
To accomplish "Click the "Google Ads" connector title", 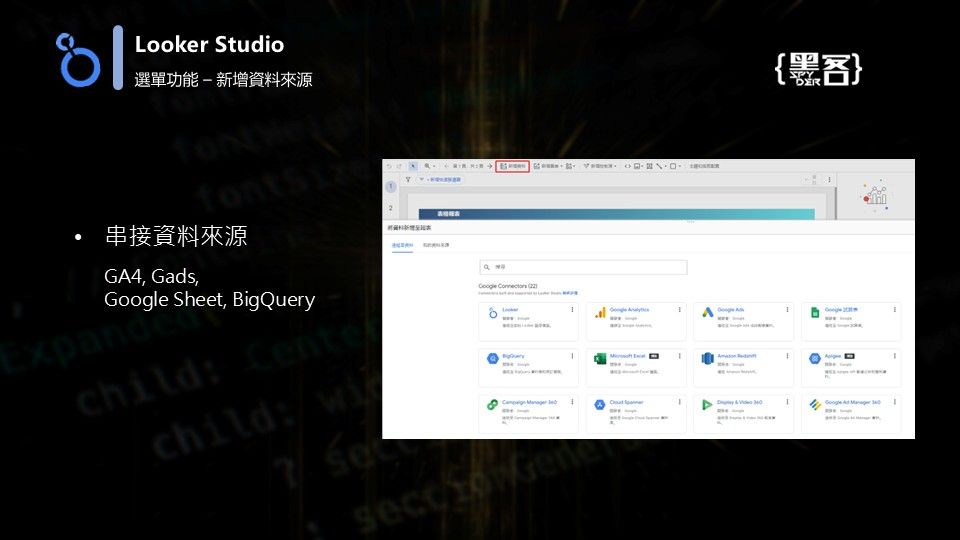I will click(730, 310).
